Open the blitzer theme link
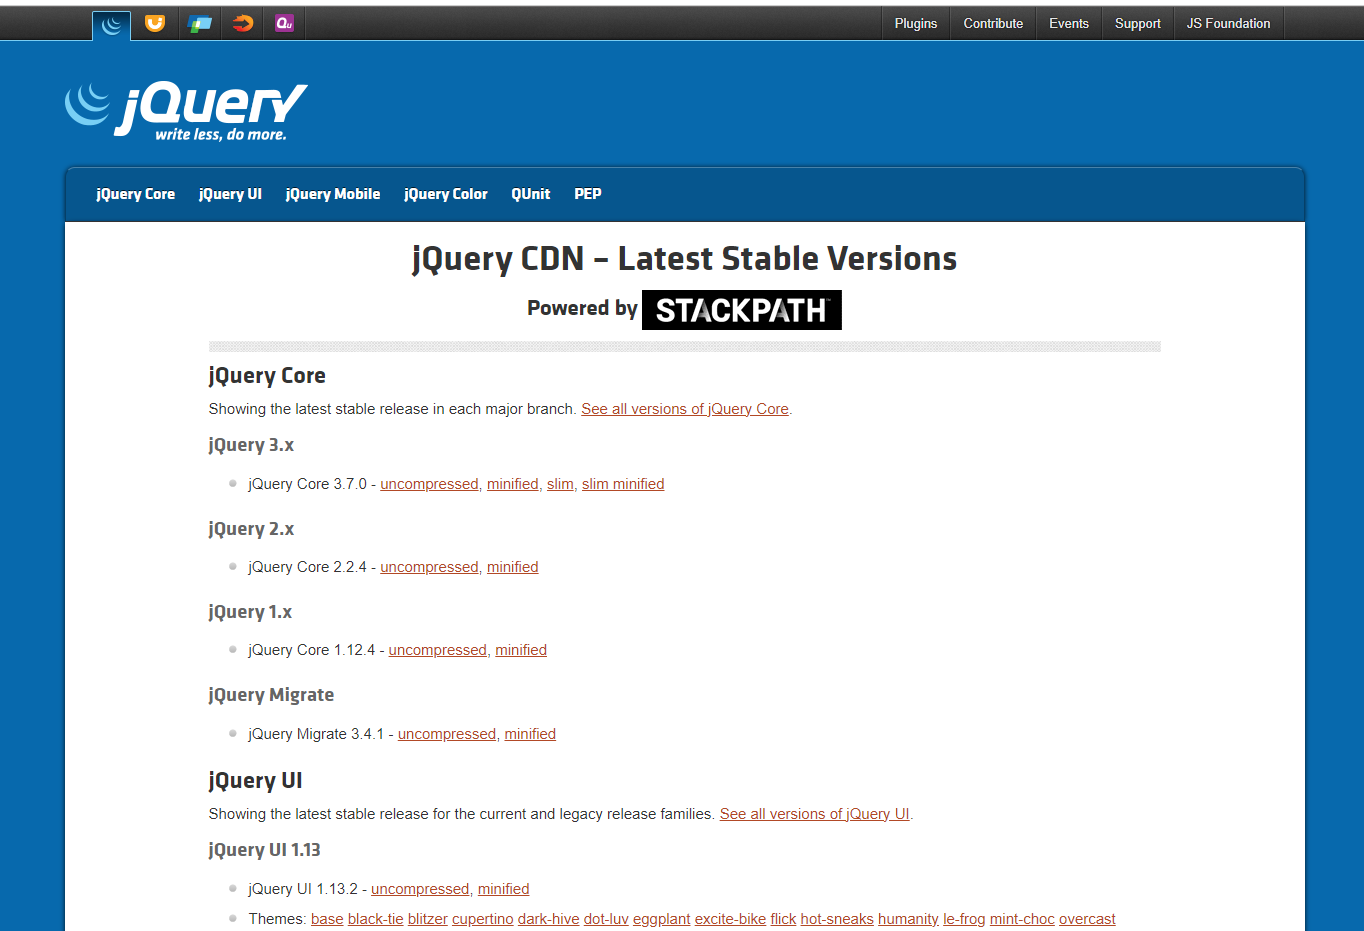Image resolution: width=1364 pixels, height=931 pixels. 428,919
